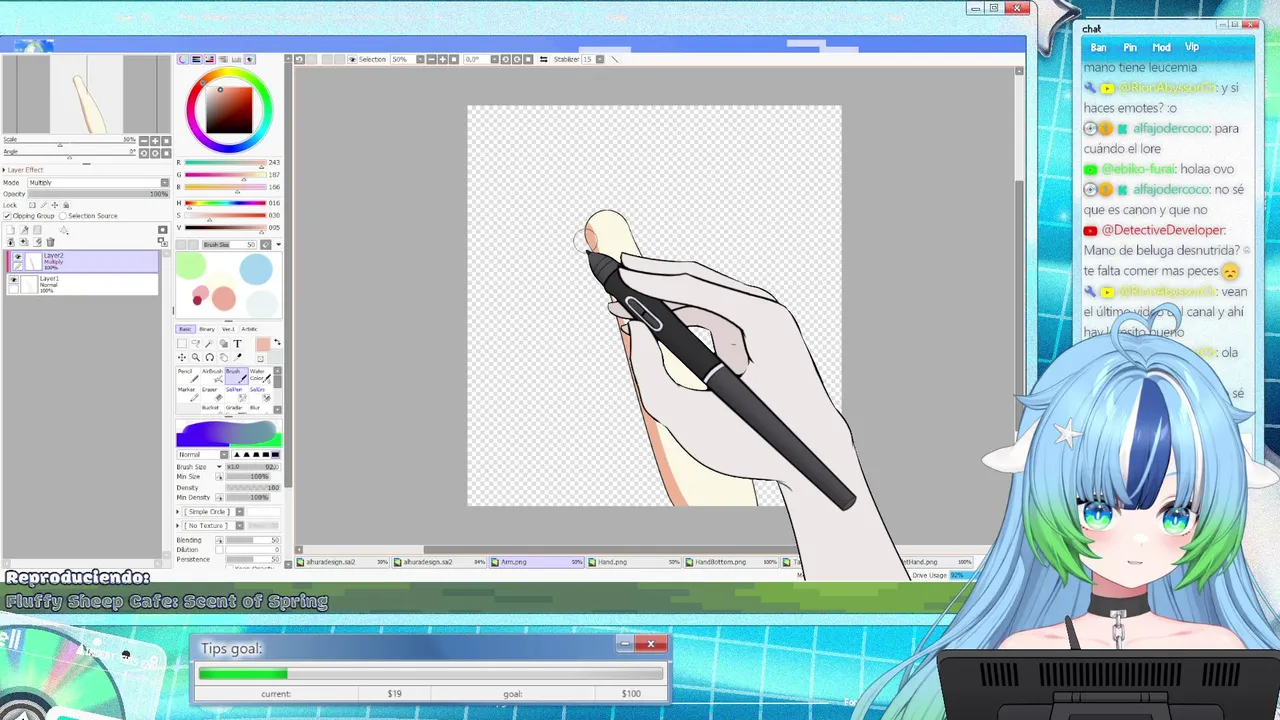This screenshot has height=720, width=1280.
Task: Toggle Dilution pressure checkbox
Action: 218,550
